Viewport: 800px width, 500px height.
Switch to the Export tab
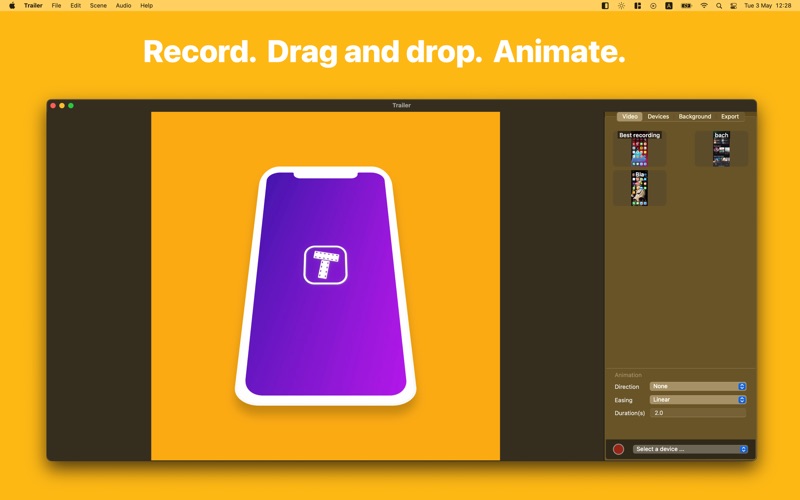pos(730,116)
